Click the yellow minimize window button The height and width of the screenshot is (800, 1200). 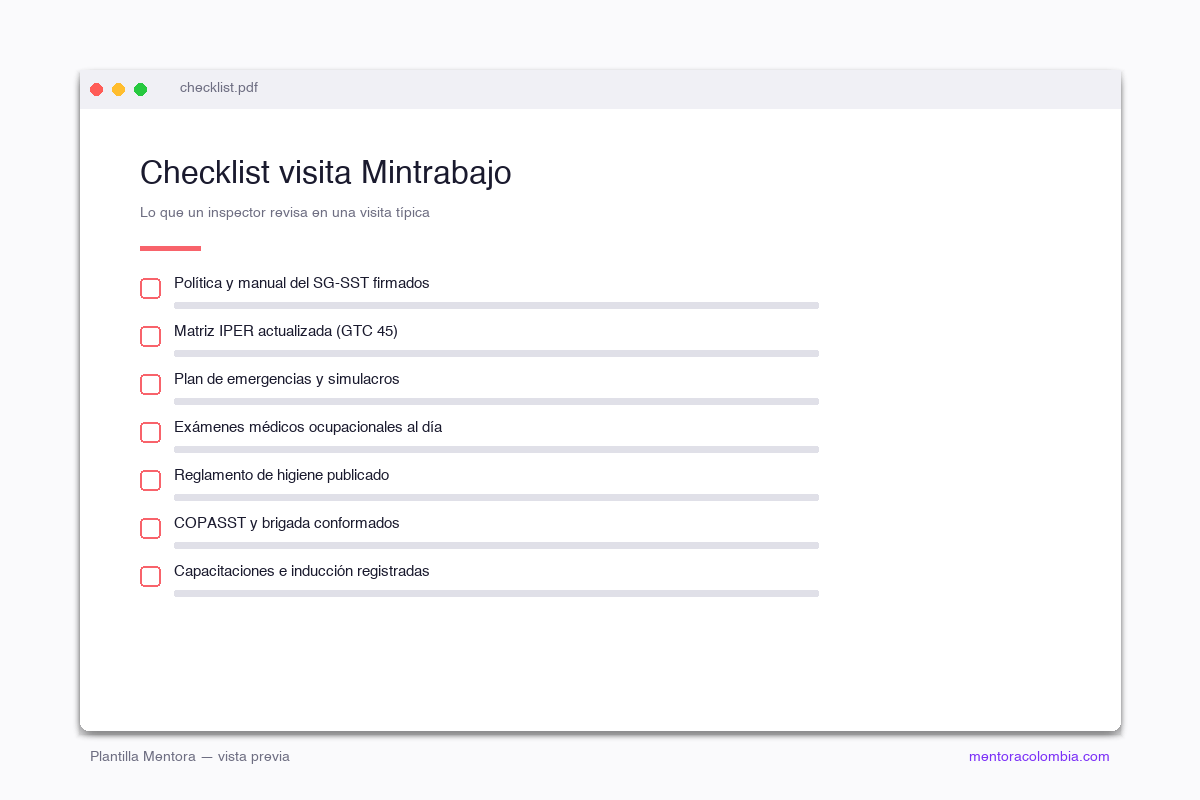point(119,89)
